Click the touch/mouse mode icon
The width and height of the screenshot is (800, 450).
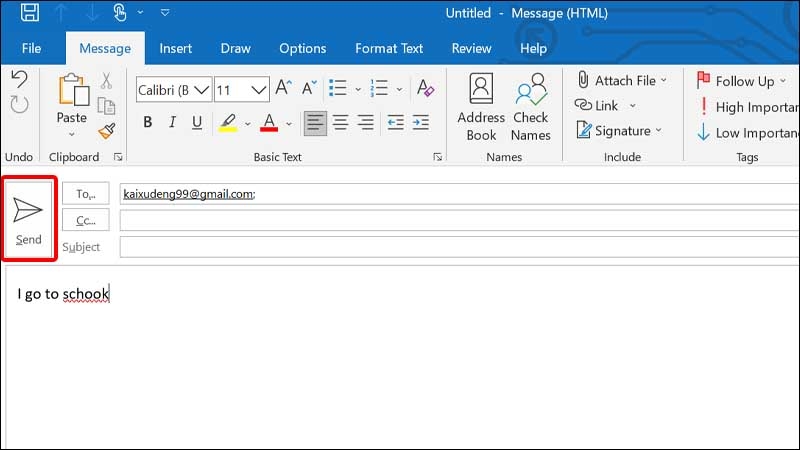click(x=120, y=12)
